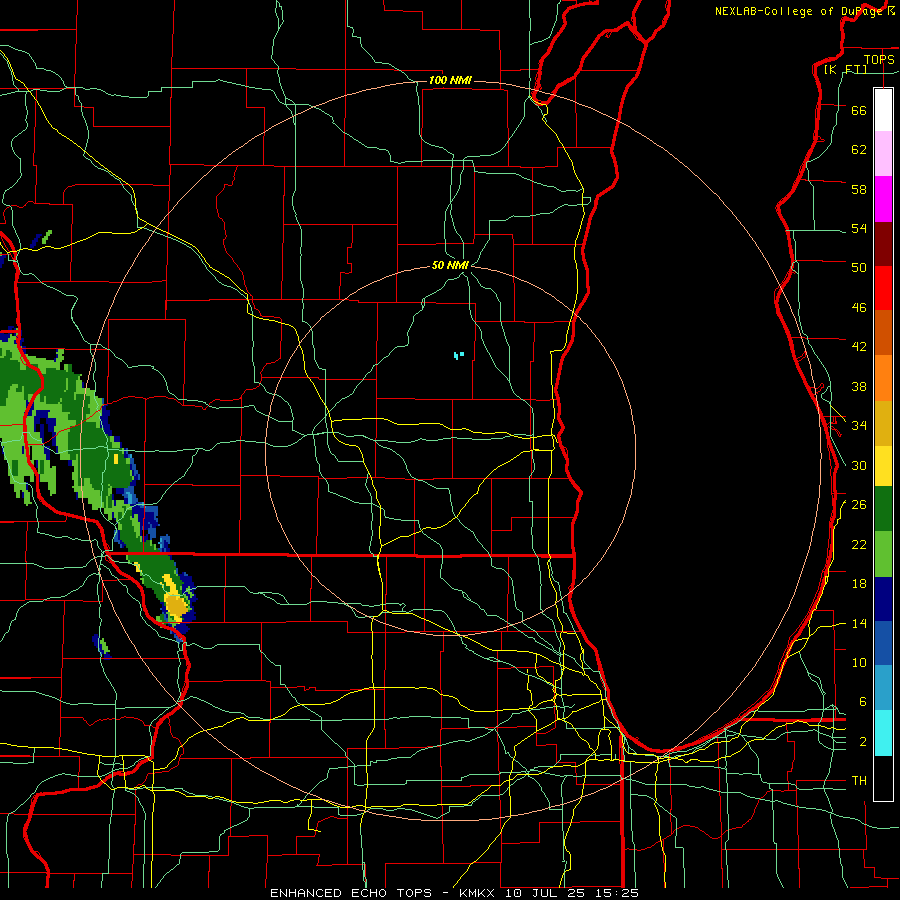900x900 pixels.
Task: Click the cyan swatch near legend bottom
Action: pos(883,733)
